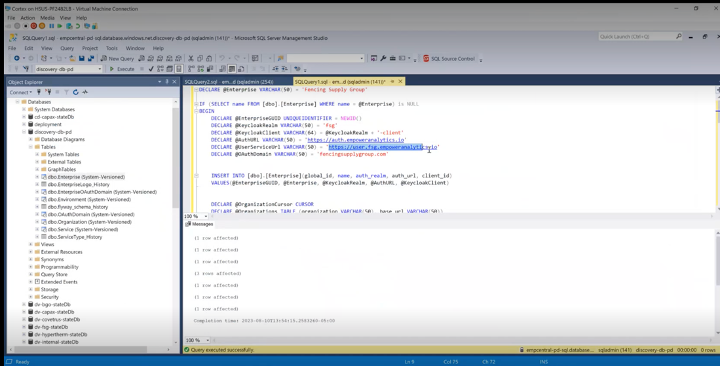
Task: Click the Display Estimated Execution Plan icon
Action: pyautogui.click(x=160, y=69)
